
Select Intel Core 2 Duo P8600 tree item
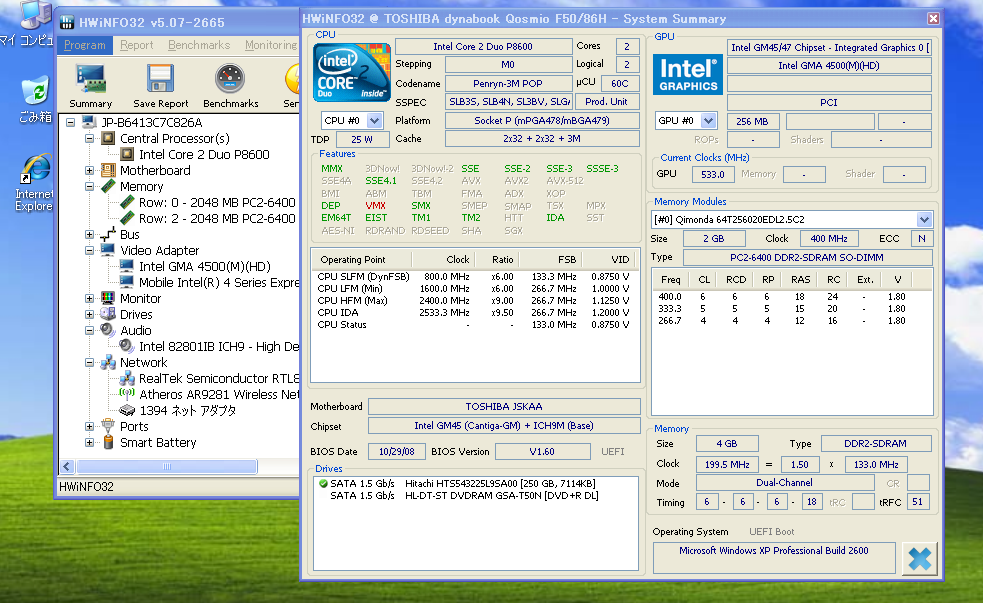pyautogui.click(x=204, y=154)
